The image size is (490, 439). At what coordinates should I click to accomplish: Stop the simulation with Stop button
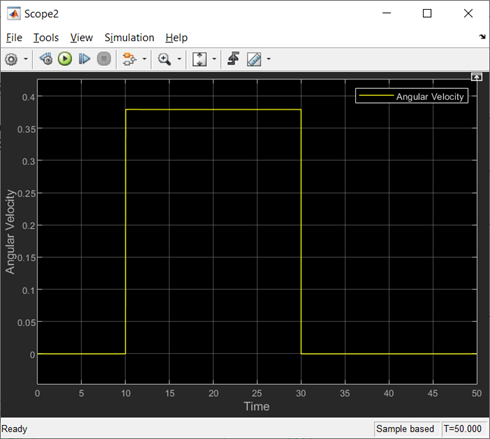[104, 59]
